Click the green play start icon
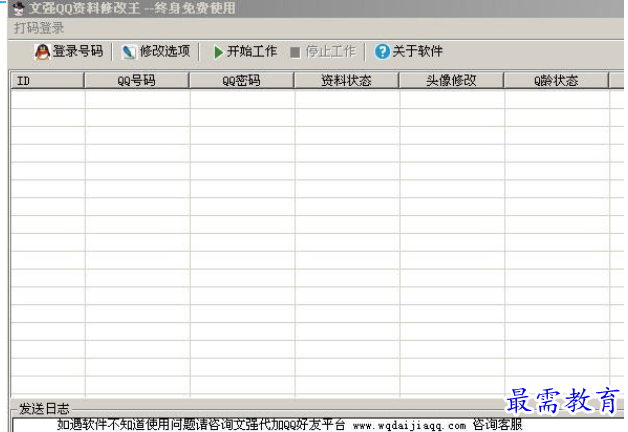628x432 pixels. pyautogui.click(x=218, y=52)
